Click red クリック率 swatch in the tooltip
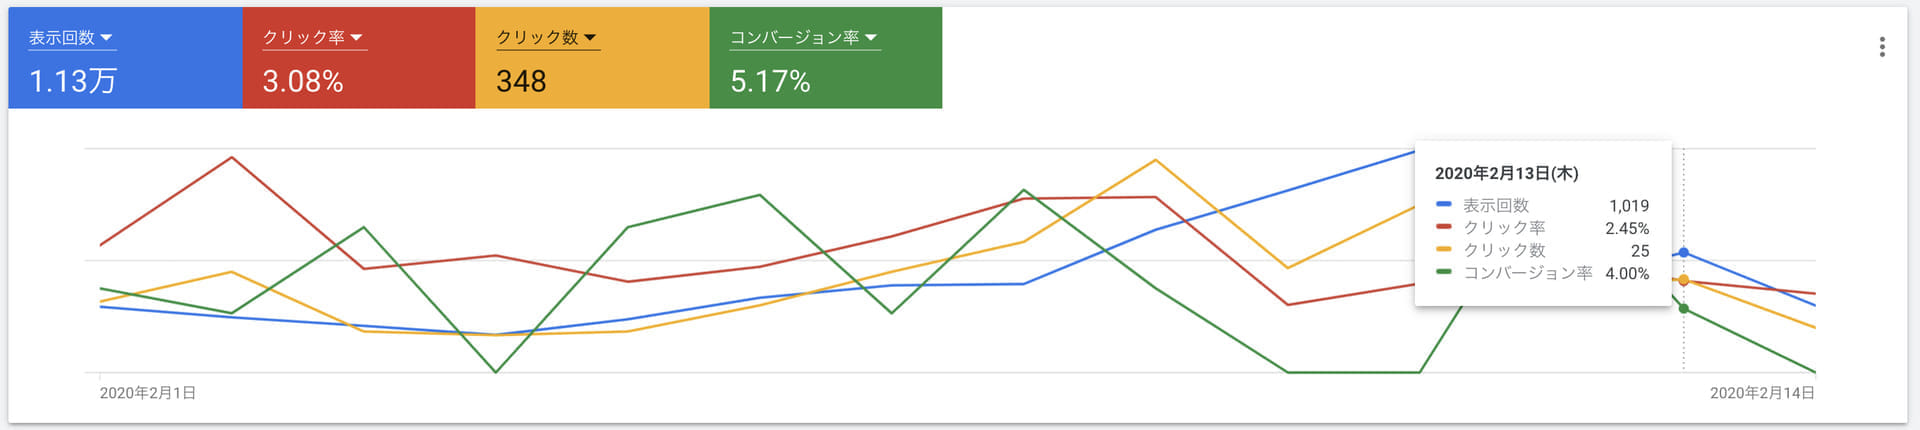The height and width of the screenshot is (430, 1920). [x=1443, y=228]
